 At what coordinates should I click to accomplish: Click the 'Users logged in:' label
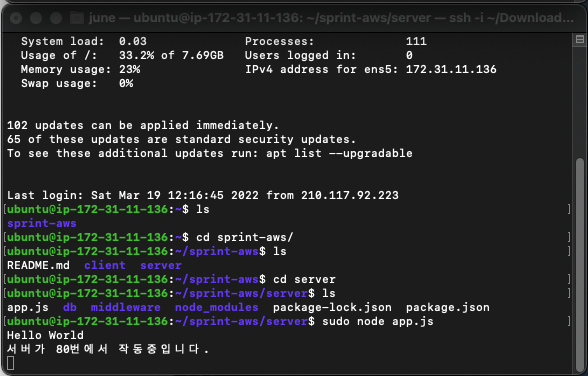(300, 55)
